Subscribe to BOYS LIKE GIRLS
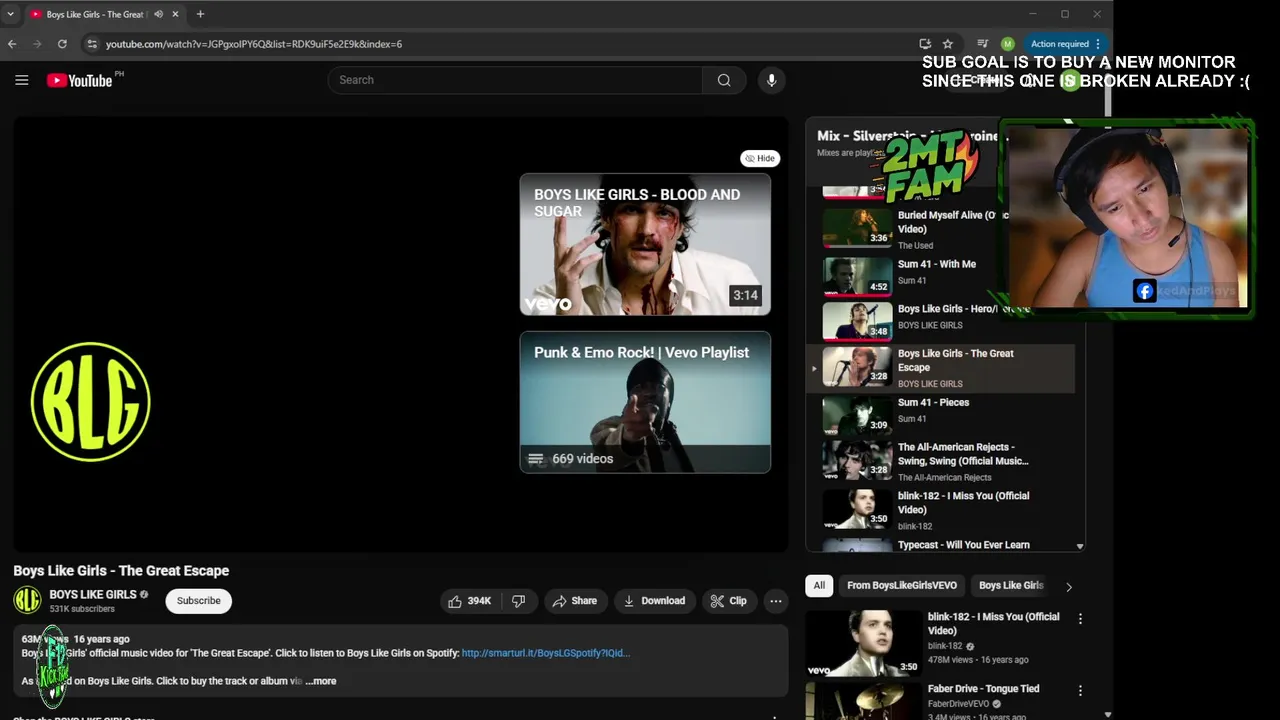The image size is (1280, 720). coord(199,600)
